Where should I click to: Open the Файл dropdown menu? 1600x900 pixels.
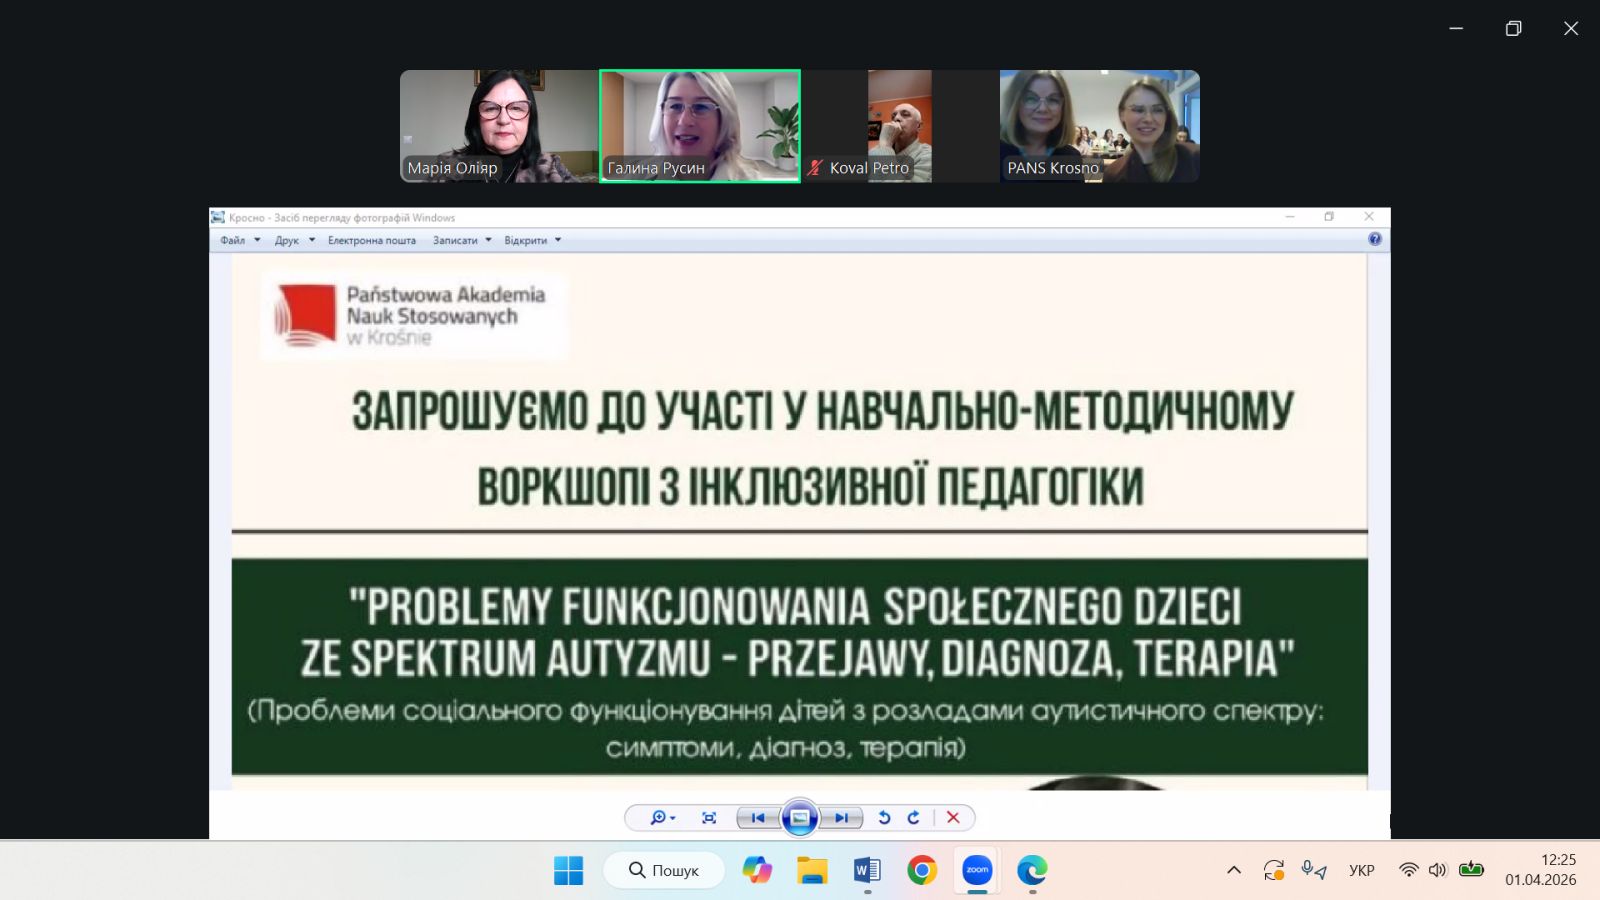tap(240, 240)
